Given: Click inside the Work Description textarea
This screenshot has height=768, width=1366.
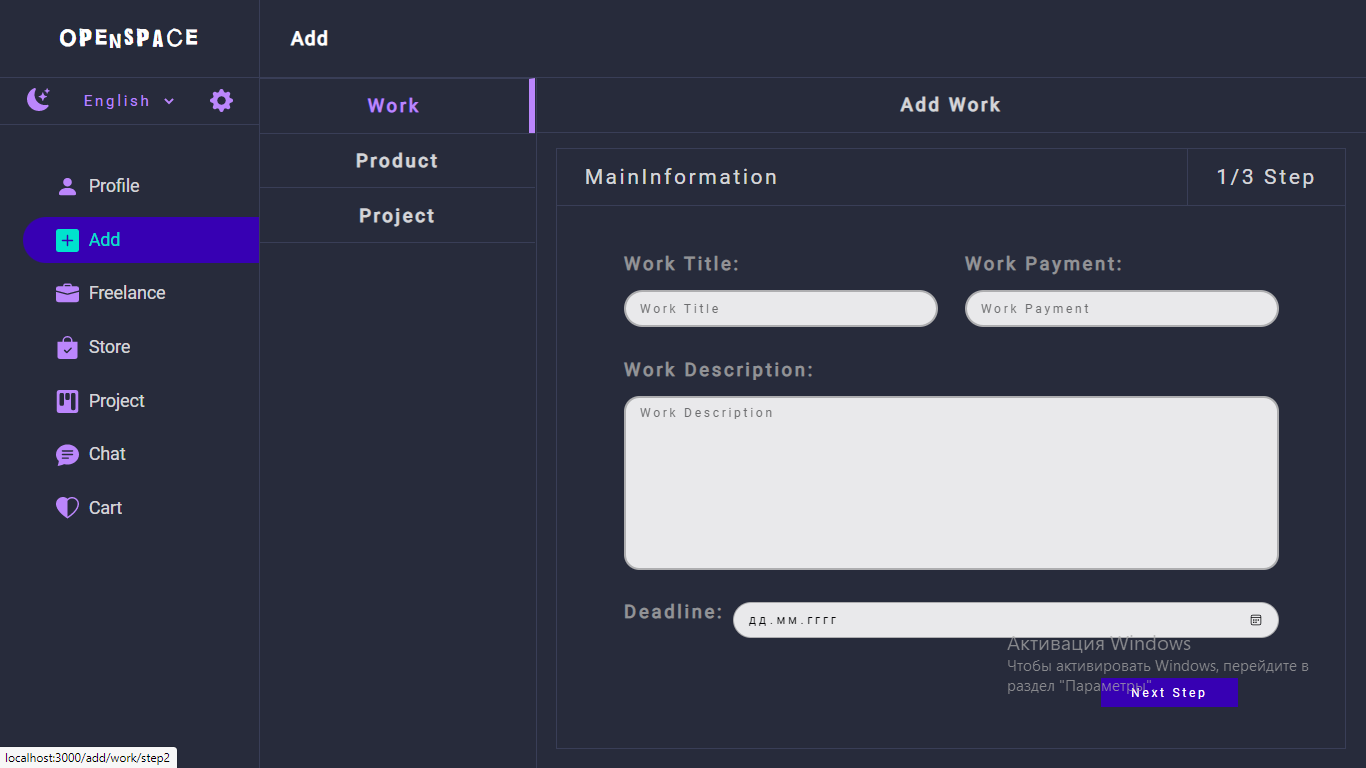Looking at the screenshot, I should 951,483.
